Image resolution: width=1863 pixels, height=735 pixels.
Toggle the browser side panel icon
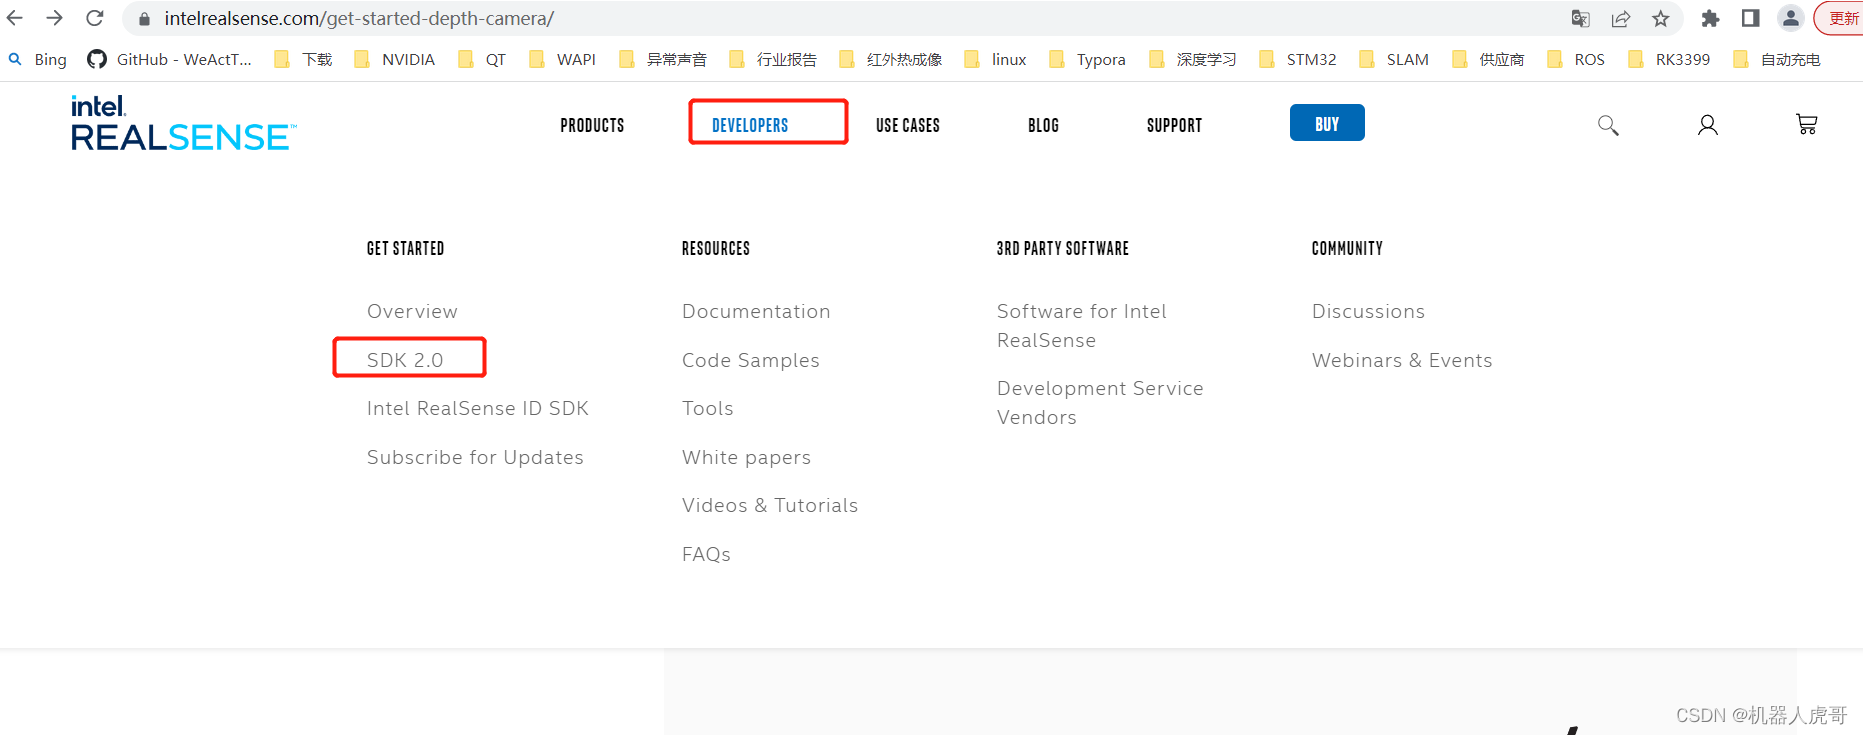click(1751, 18)
